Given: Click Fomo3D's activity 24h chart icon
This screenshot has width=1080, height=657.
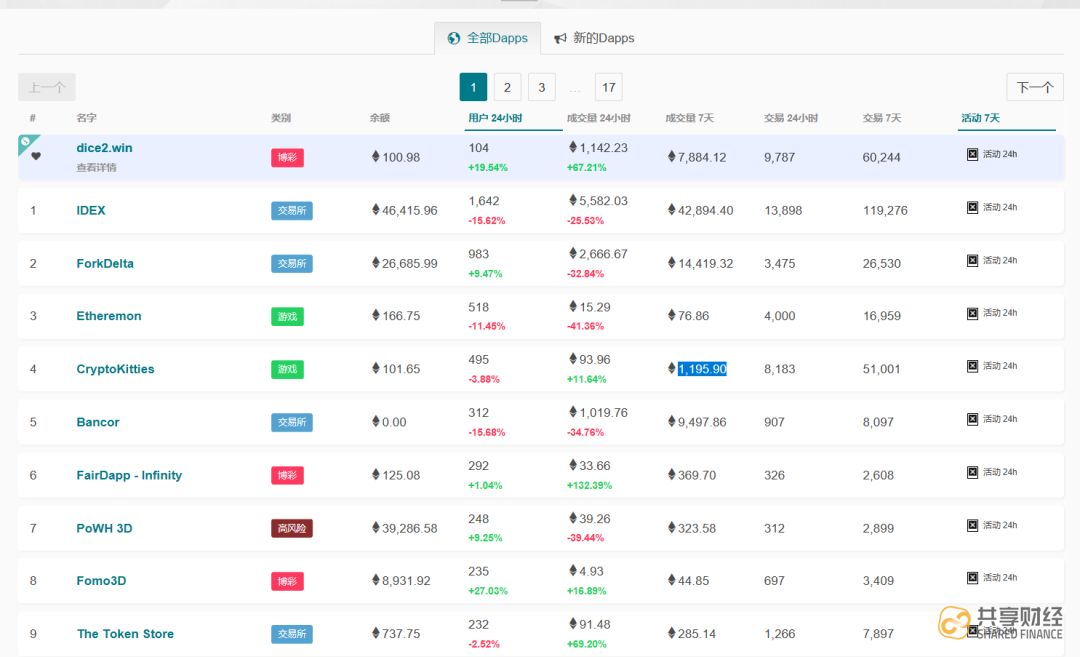Looking at the screenshot, I should 972,578.
